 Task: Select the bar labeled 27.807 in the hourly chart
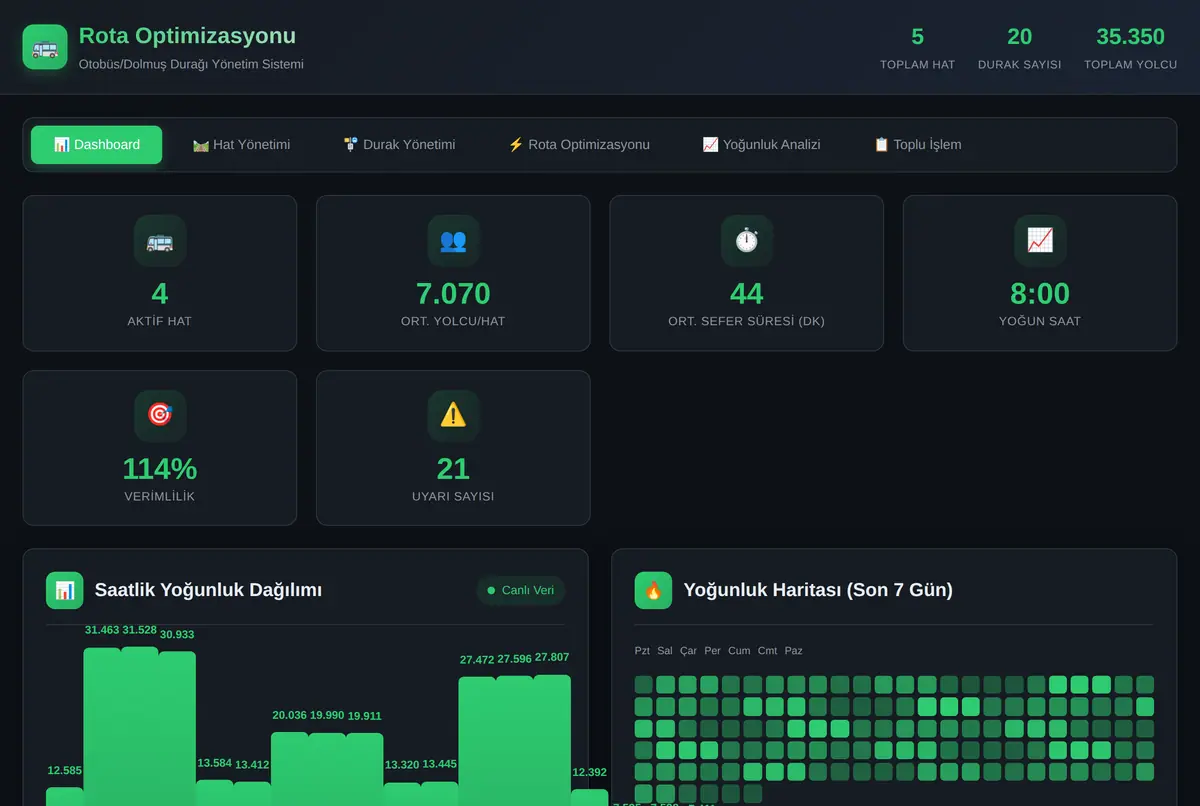tap(552, 740)
